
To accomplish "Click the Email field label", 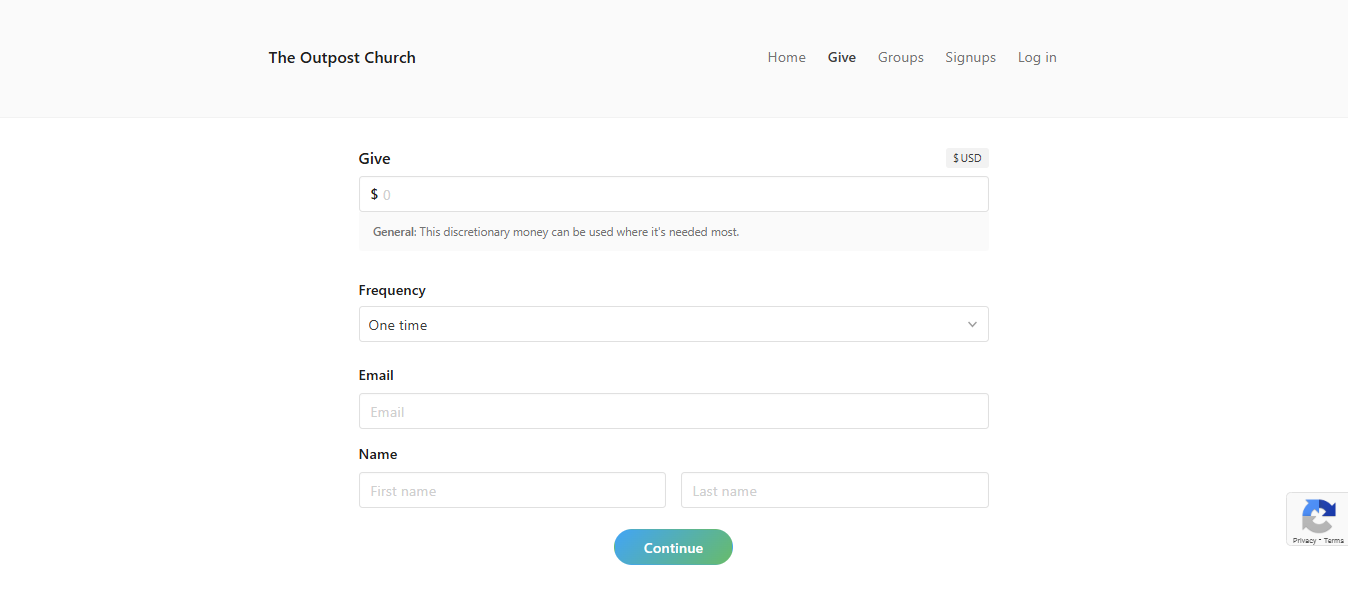I will tap(376, 376).
